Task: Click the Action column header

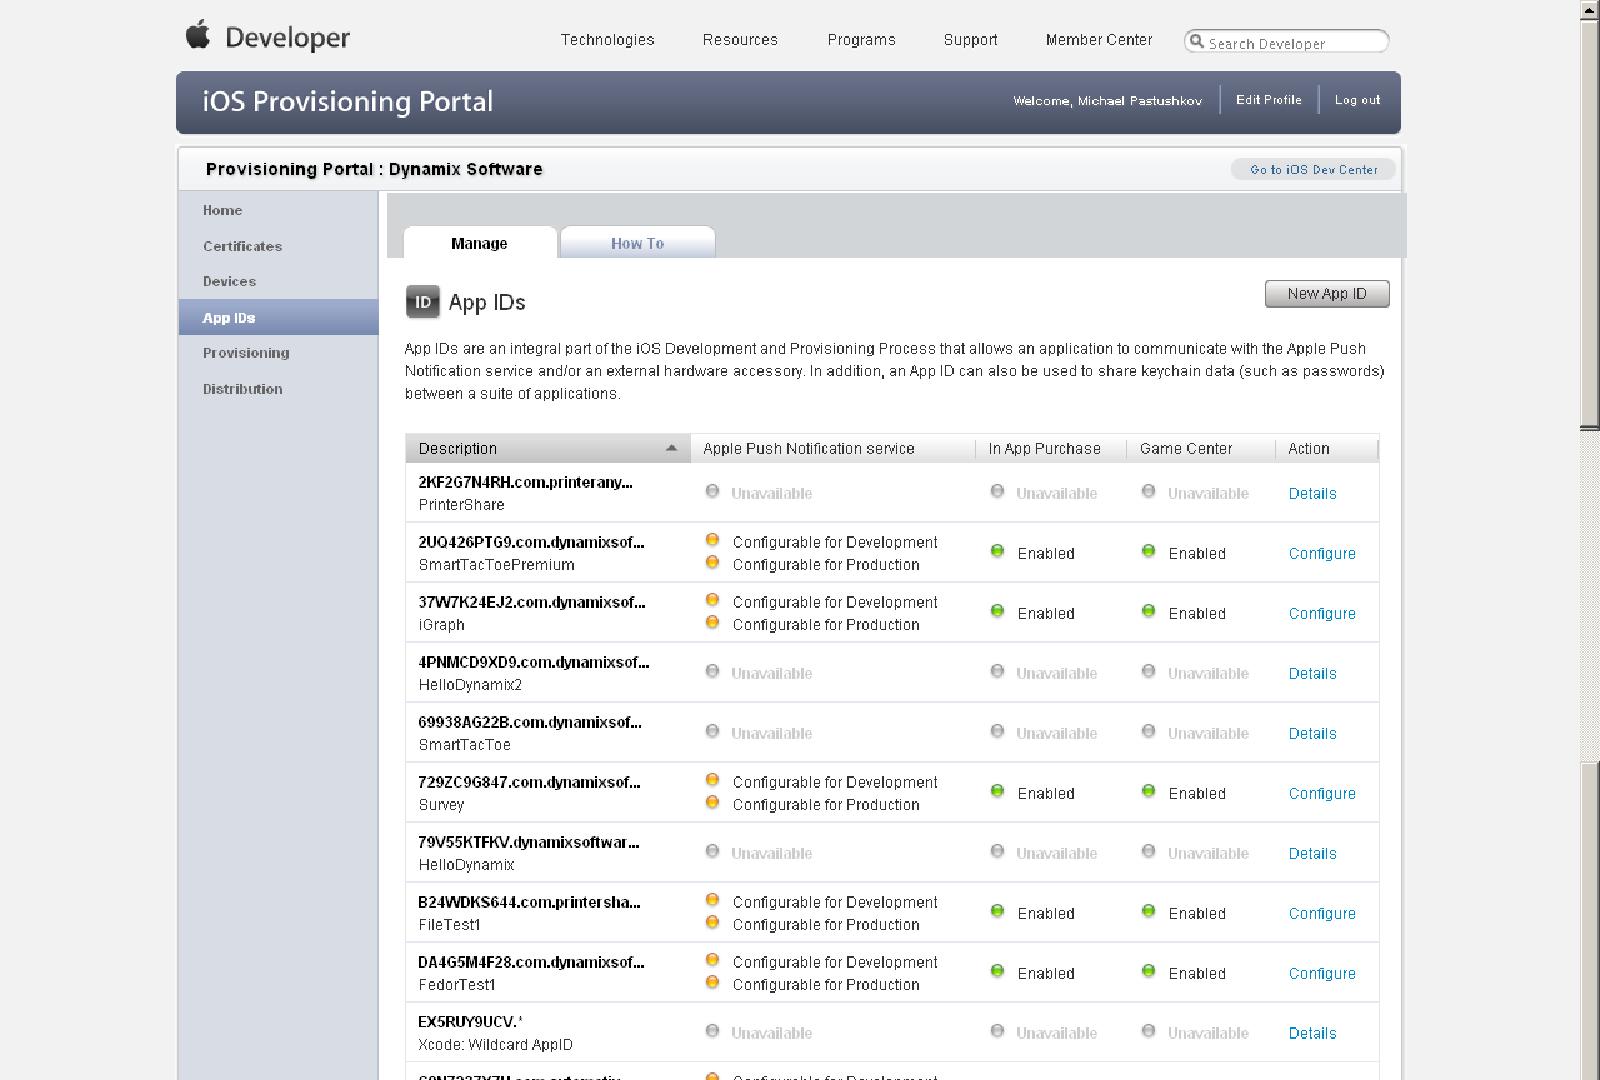Action: (1327, 448)
